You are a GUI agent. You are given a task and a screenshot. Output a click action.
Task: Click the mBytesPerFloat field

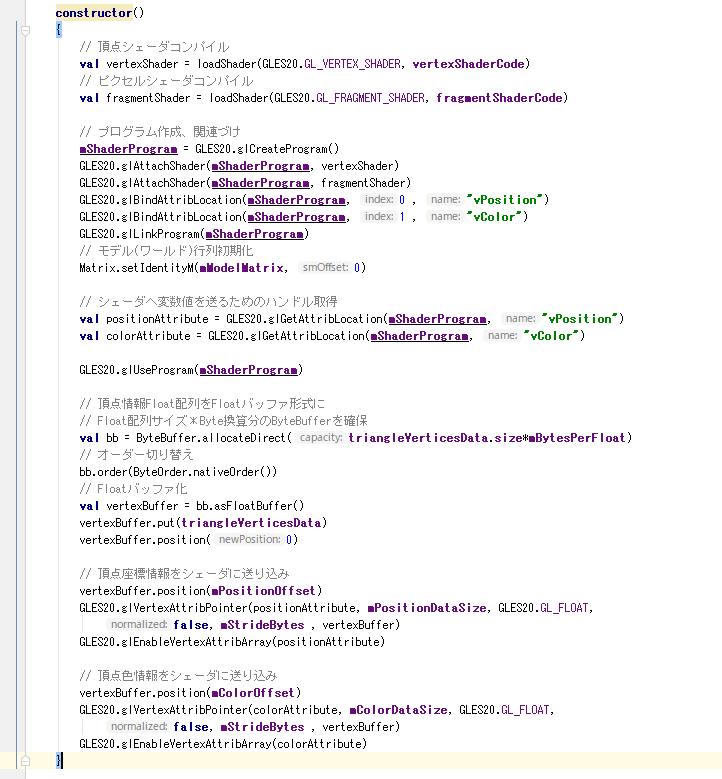tap(577, 438)
